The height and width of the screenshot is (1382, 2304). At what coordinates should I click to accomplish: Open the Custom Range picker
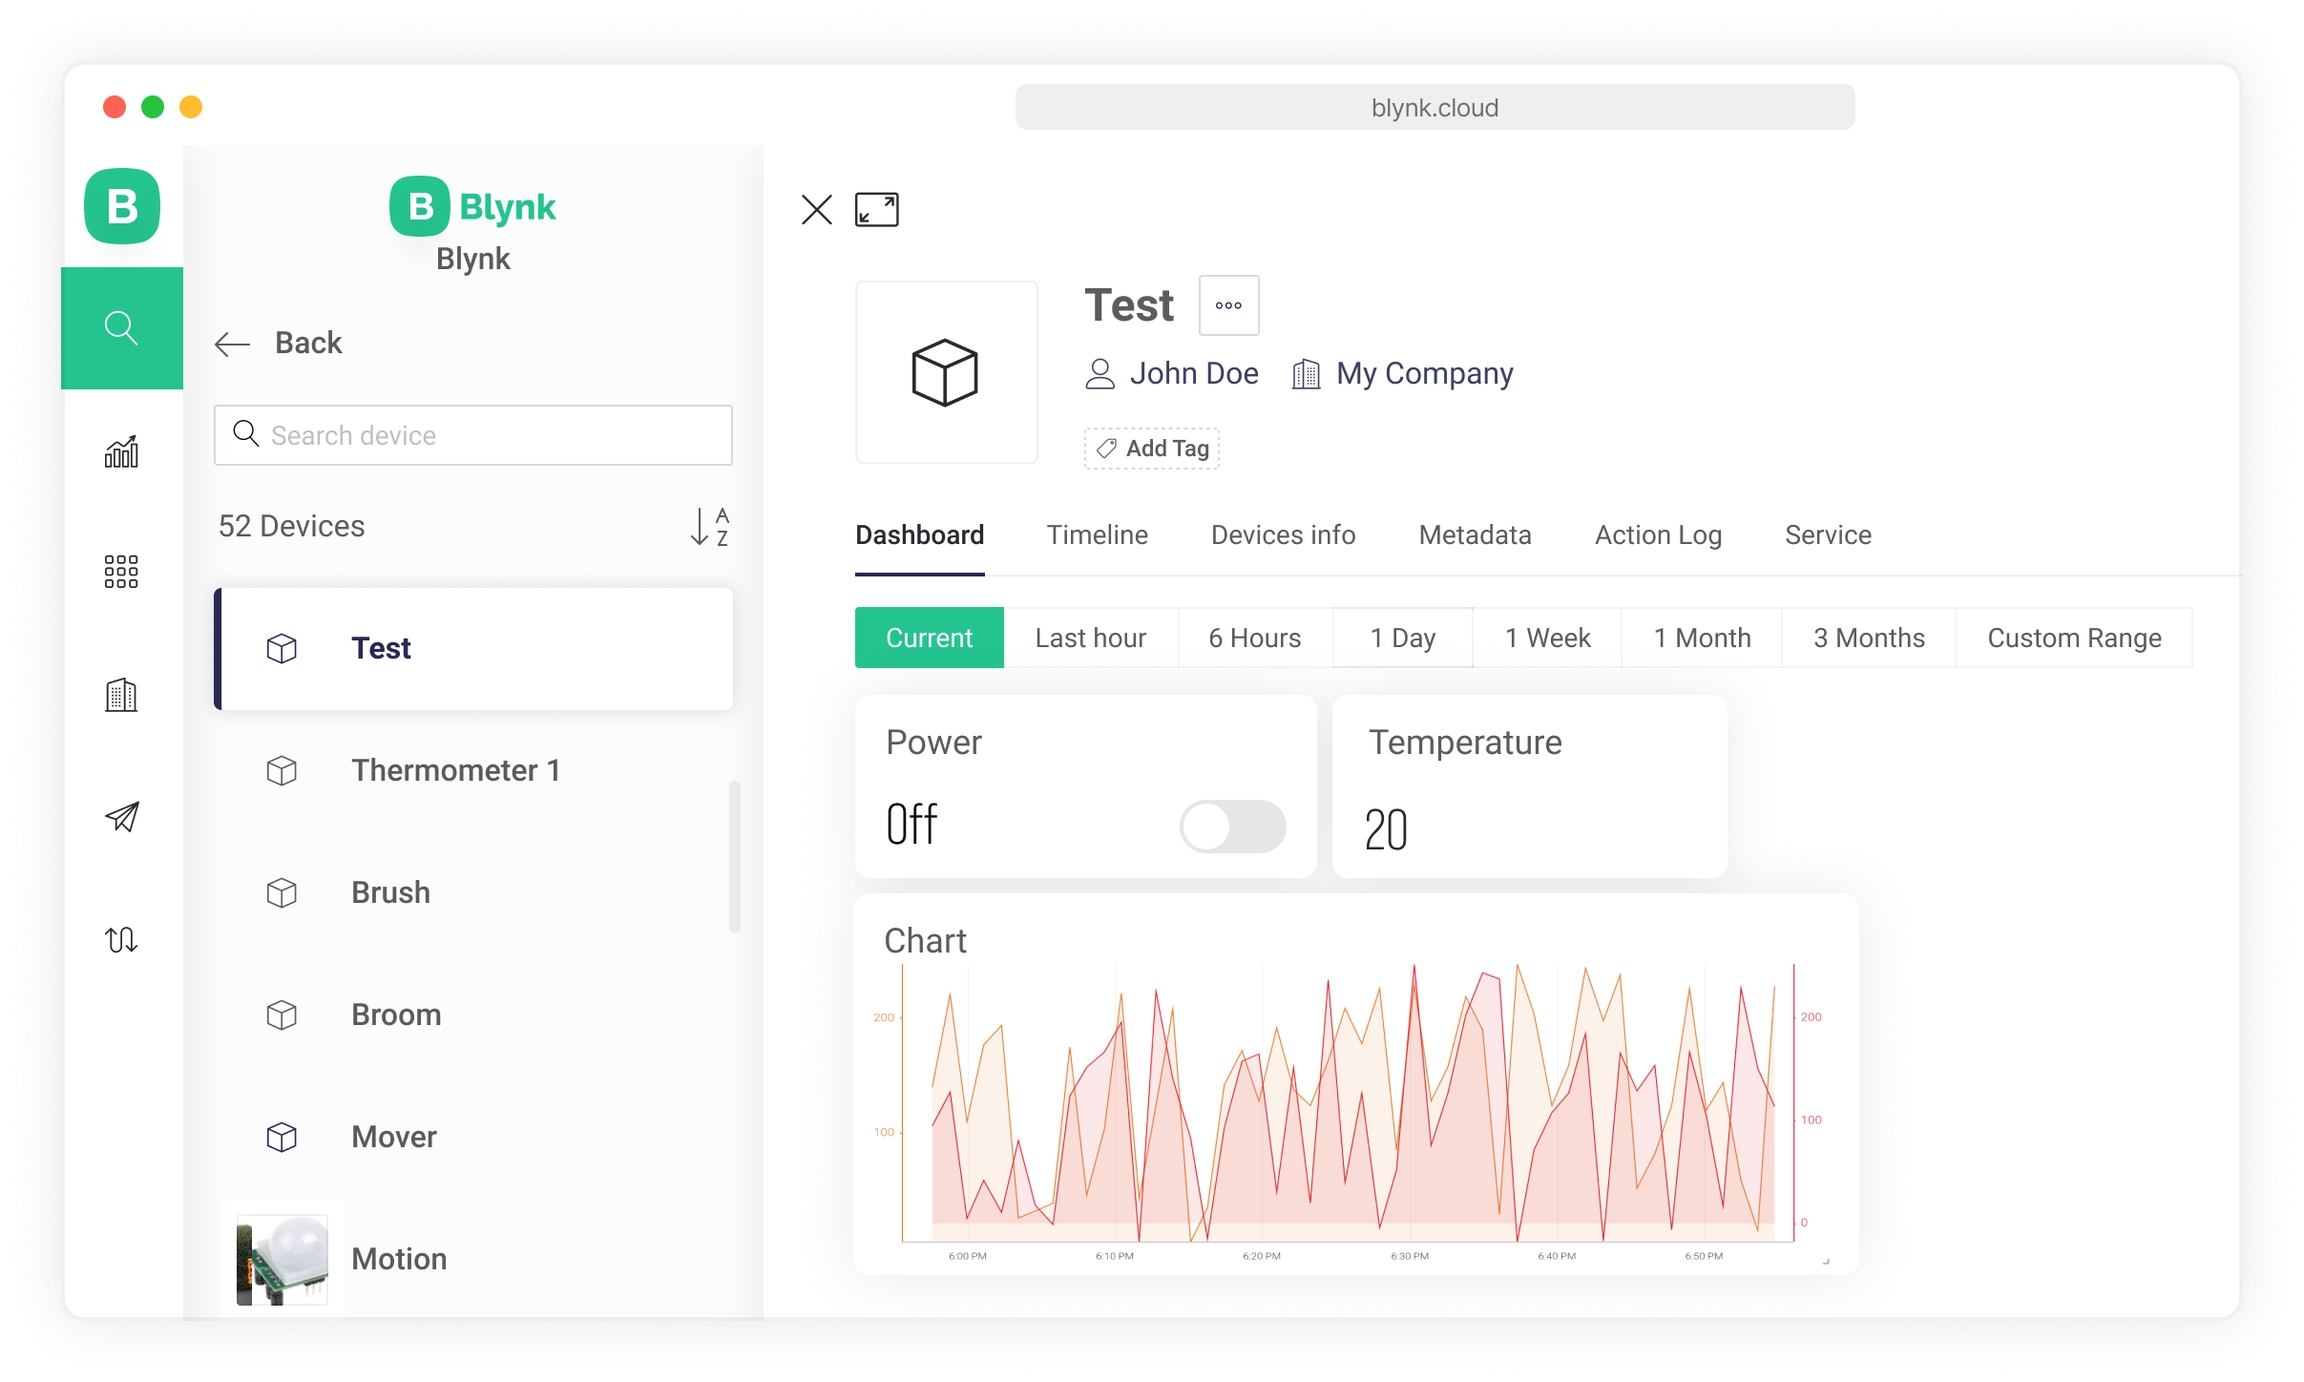coord(2073,638)
